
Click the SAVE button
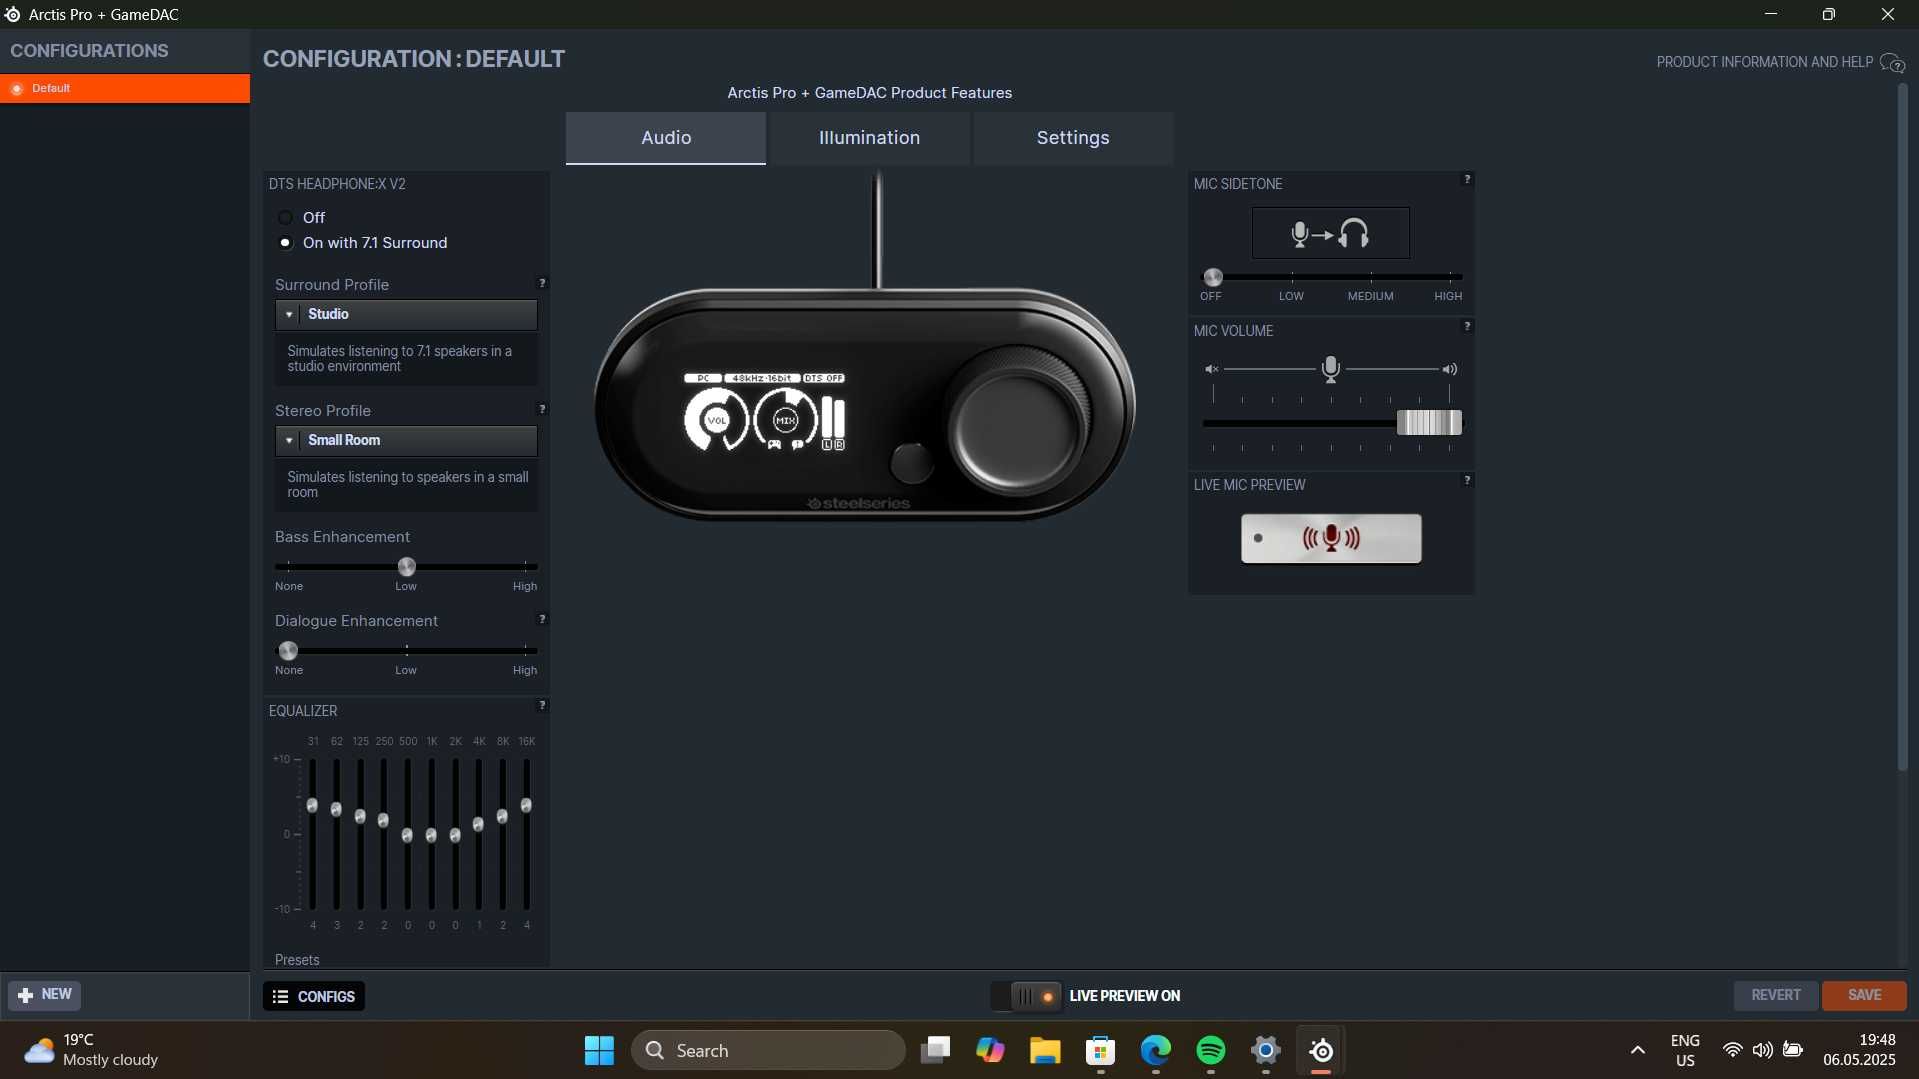(1864, 995)
